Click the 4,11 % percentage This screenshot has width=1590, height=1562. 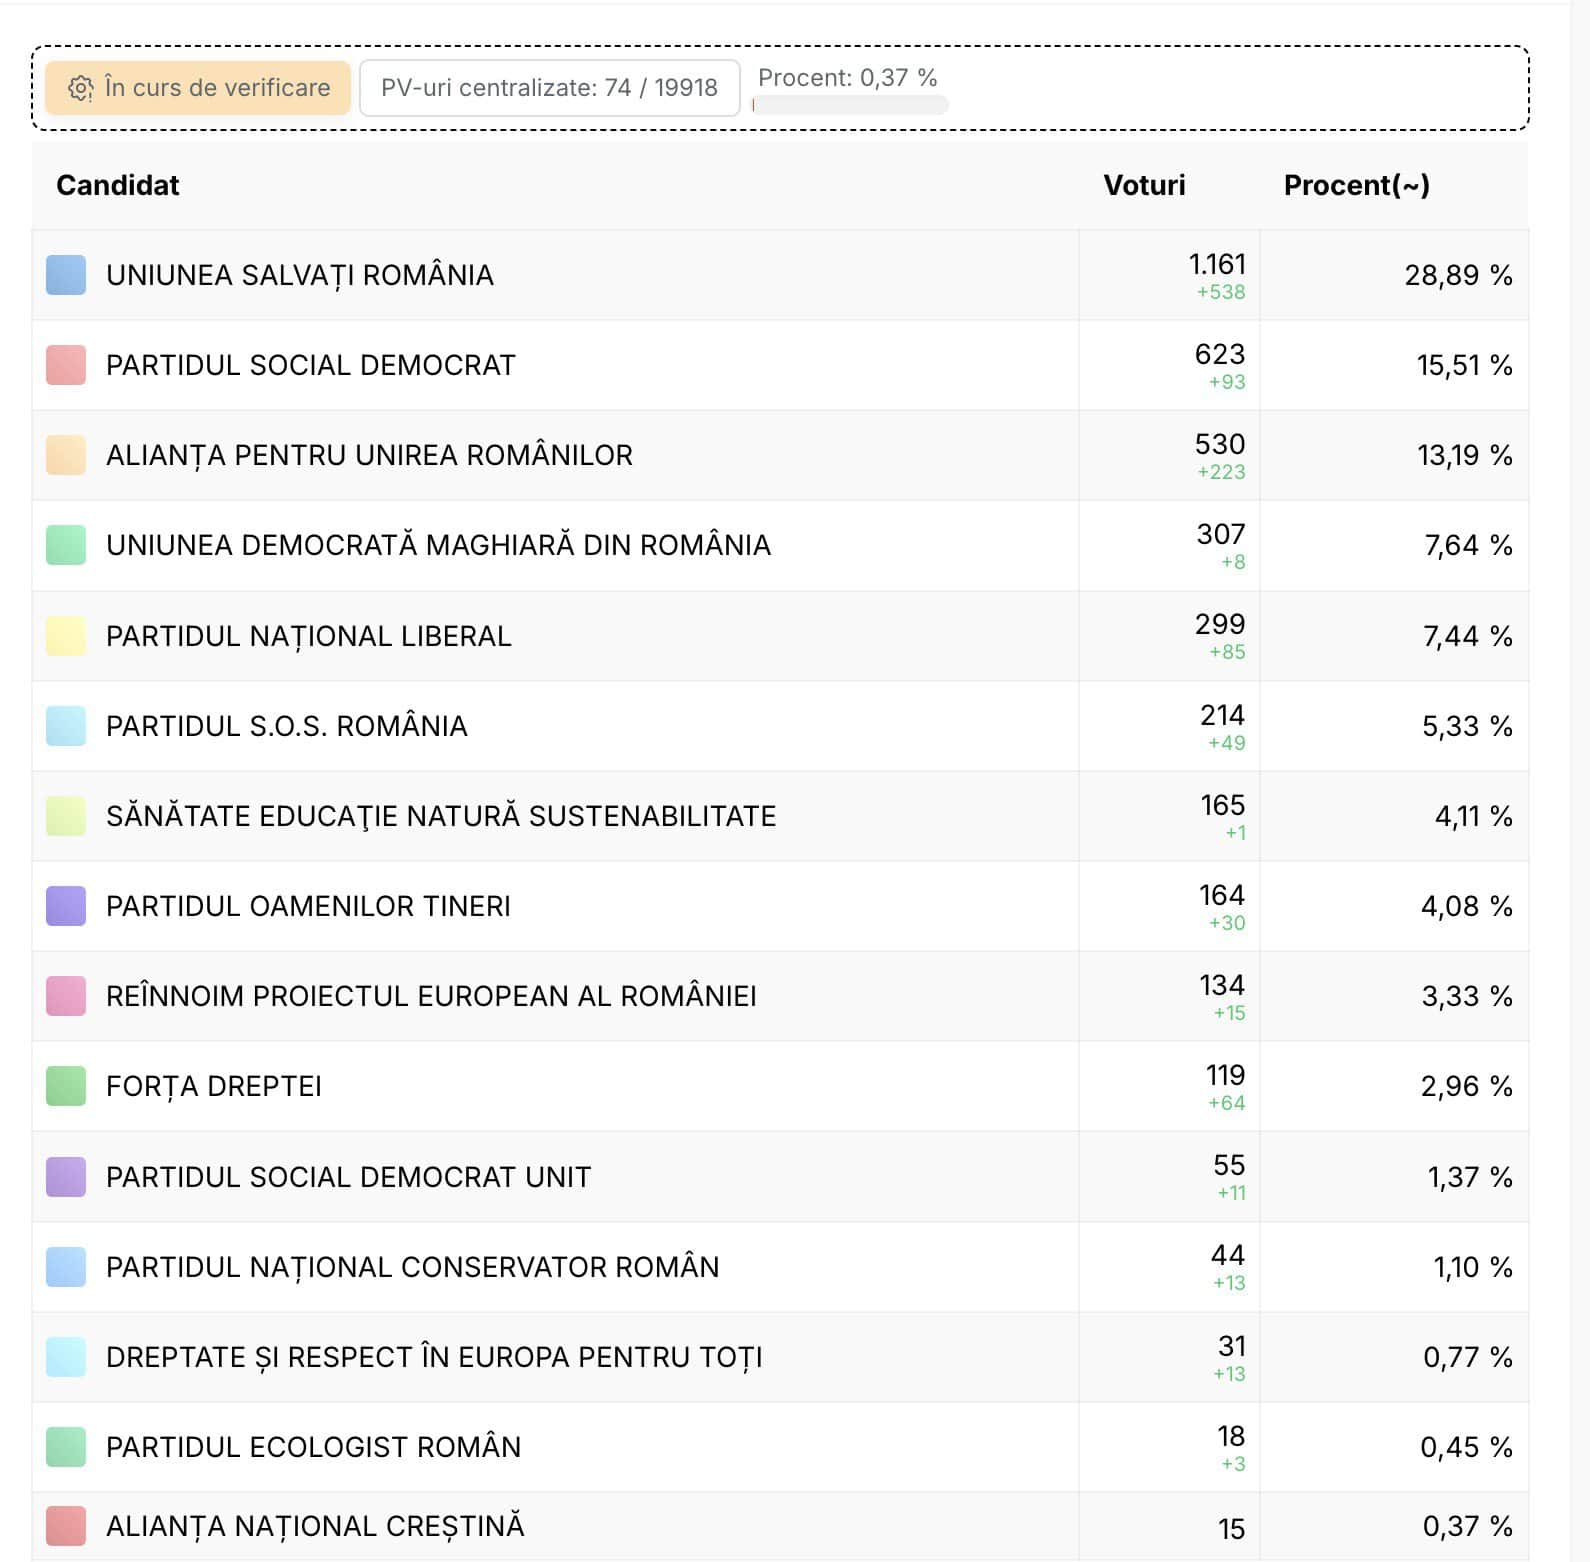[x=1473, y=816]
